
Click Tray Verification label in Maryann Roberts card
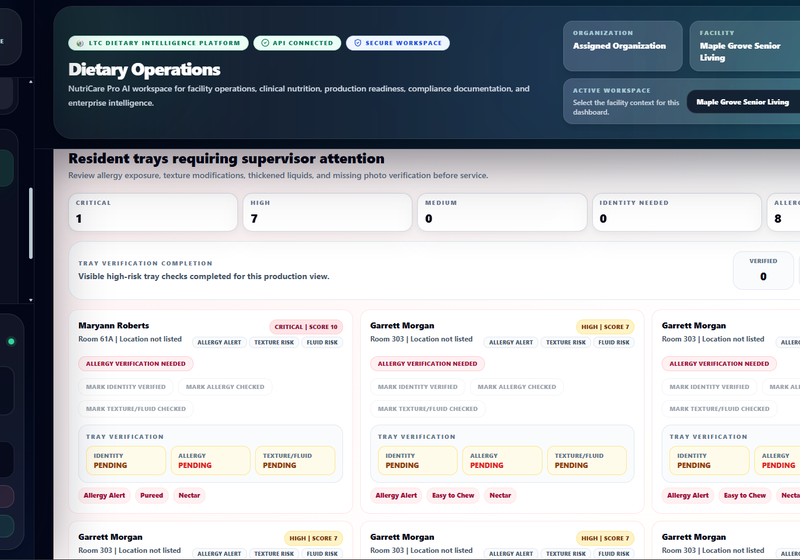pos(125,437)
